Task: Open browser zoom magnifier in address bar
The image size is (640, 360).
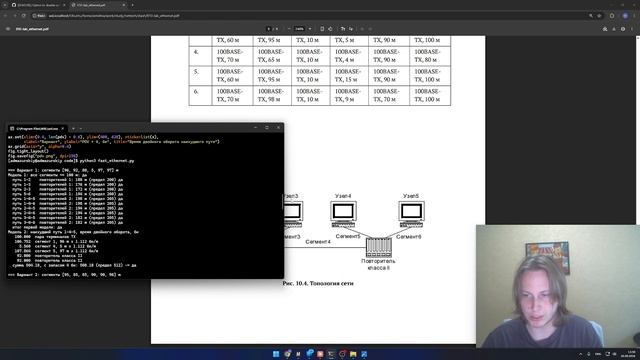Action: coord(591,16)
